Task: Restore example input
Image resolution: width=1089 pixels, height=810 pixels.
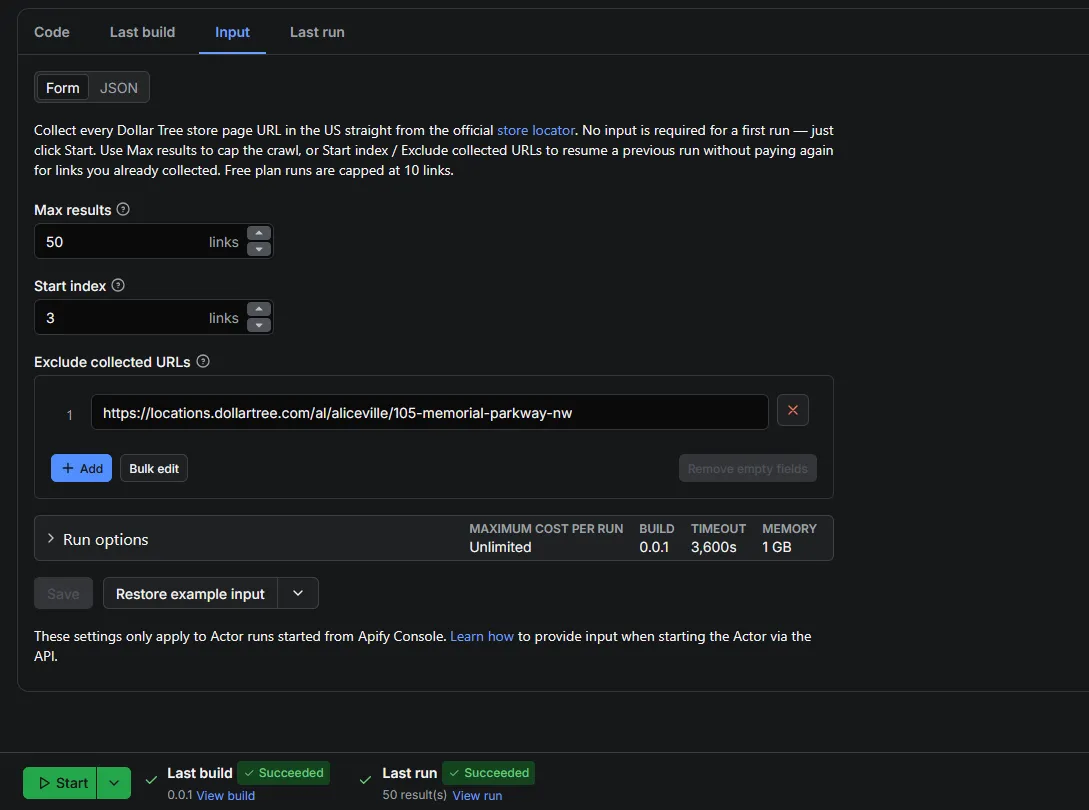Action: click(190, 593)
